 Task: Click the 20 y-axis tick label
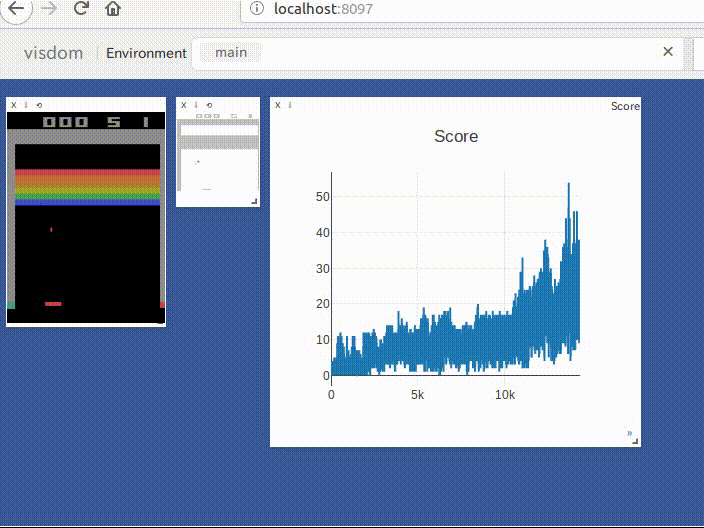click(323, 304)
